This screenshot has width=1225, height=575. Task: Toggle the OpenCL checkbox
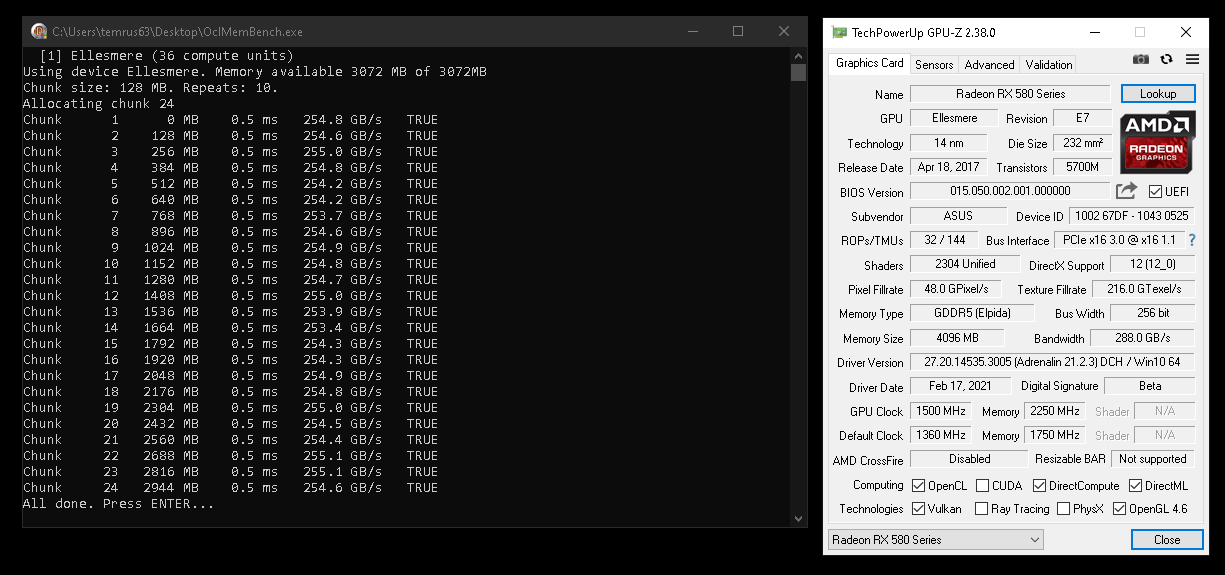pos(918,486)
